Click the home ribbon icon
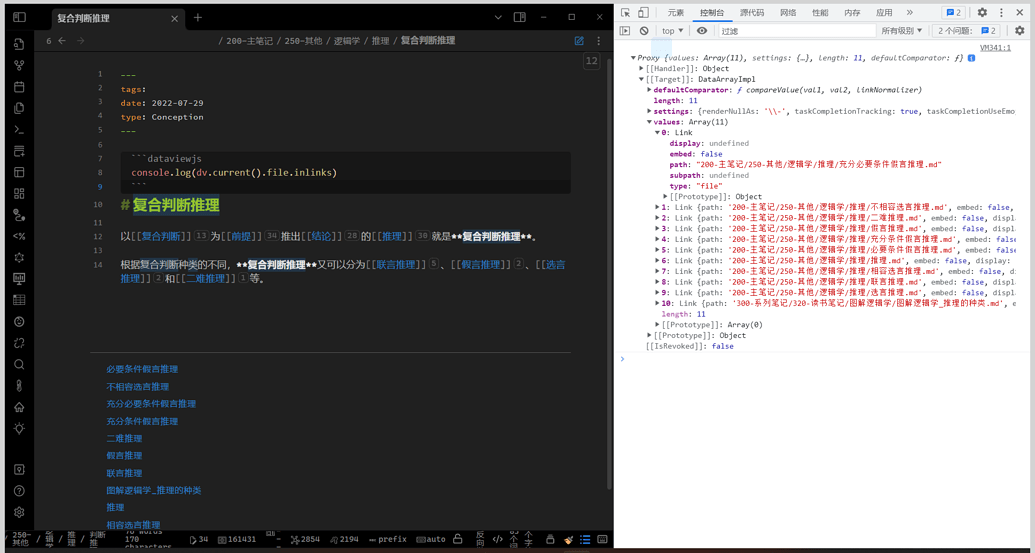This screenshot has height=553, width=1035. coord(19,407)
